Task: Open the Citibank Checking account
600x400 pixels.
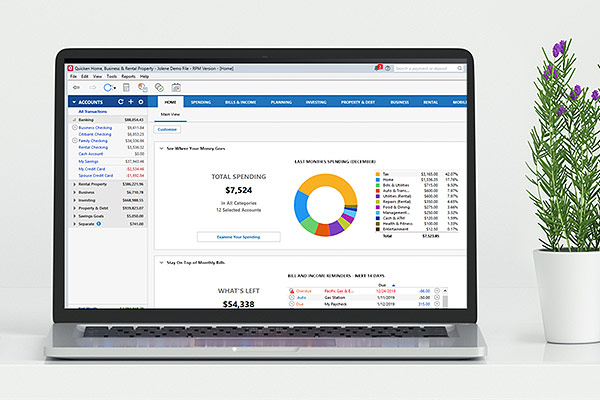Action: pos(95,134)
